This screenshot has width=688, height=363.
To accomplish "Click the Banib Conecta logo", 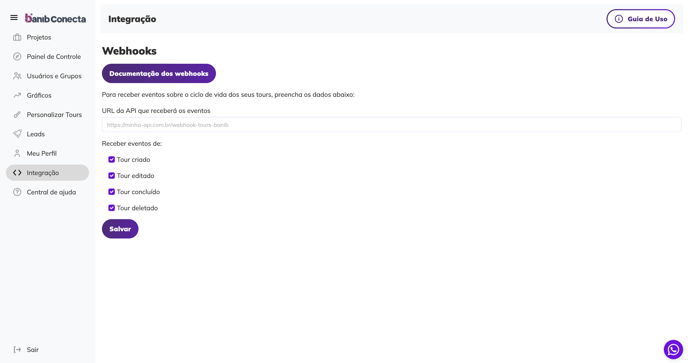I will coord(55,18).
